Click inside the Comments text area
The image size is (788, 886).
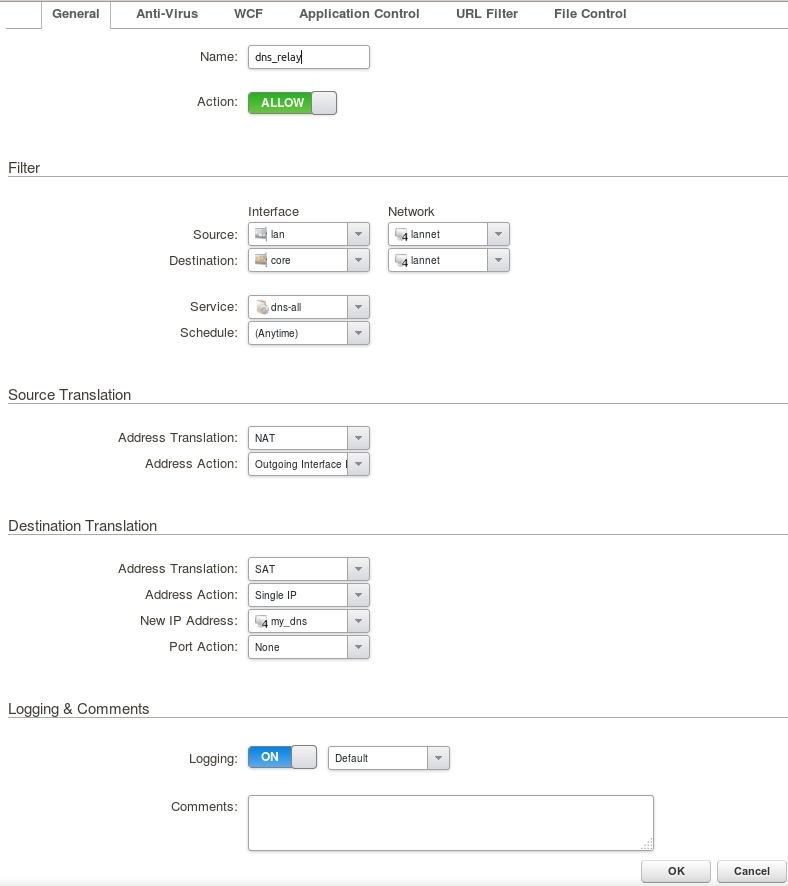(450, 822)
